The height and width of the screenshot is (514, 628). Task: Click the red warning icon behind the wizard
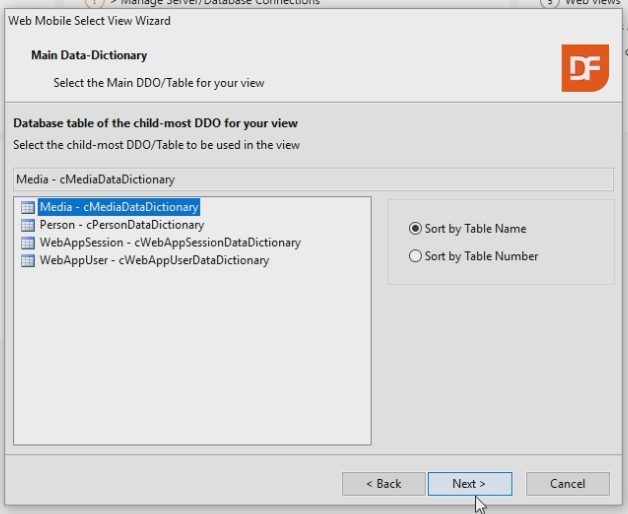pos(97,3)
